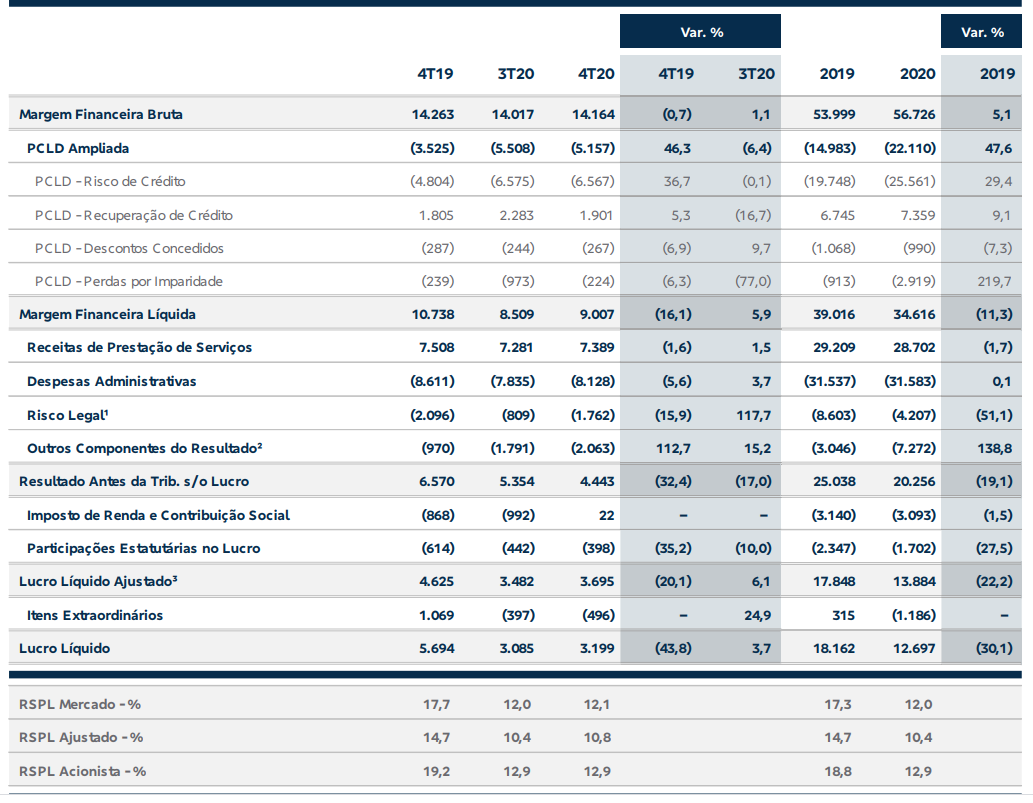
Task: Select the Lucro Líquido 4T19 value 5.694
Action: click(437, 648)
